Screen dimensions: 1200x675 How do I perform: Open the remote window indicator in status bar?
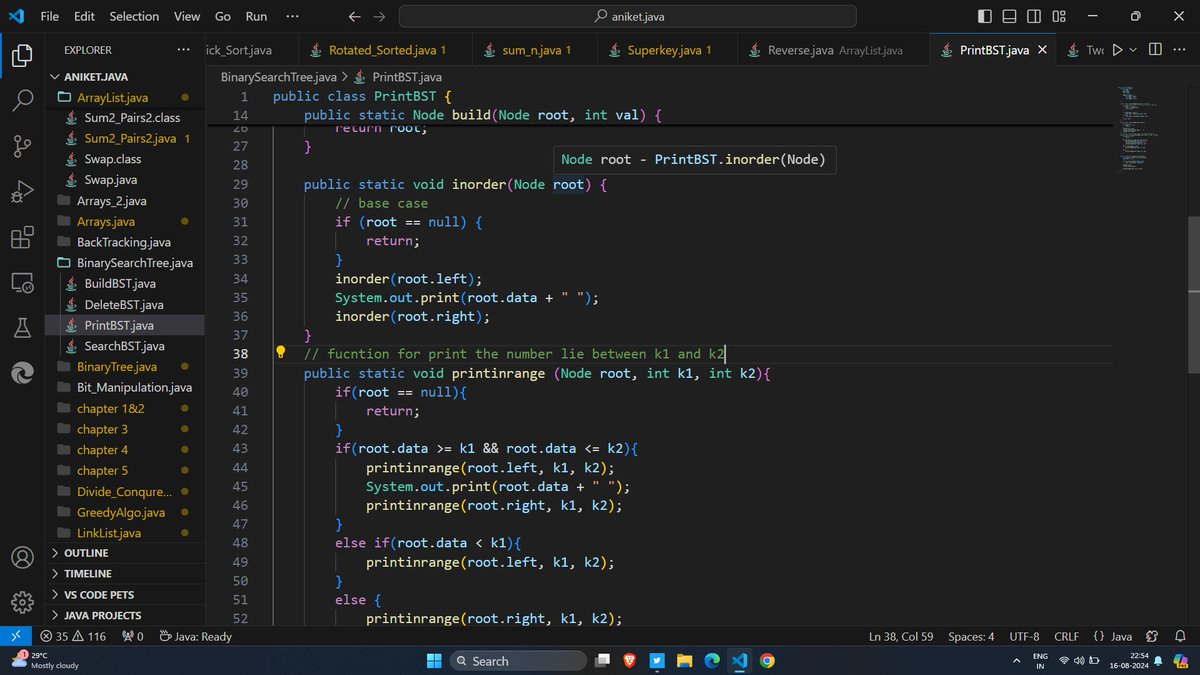(16, 636)
